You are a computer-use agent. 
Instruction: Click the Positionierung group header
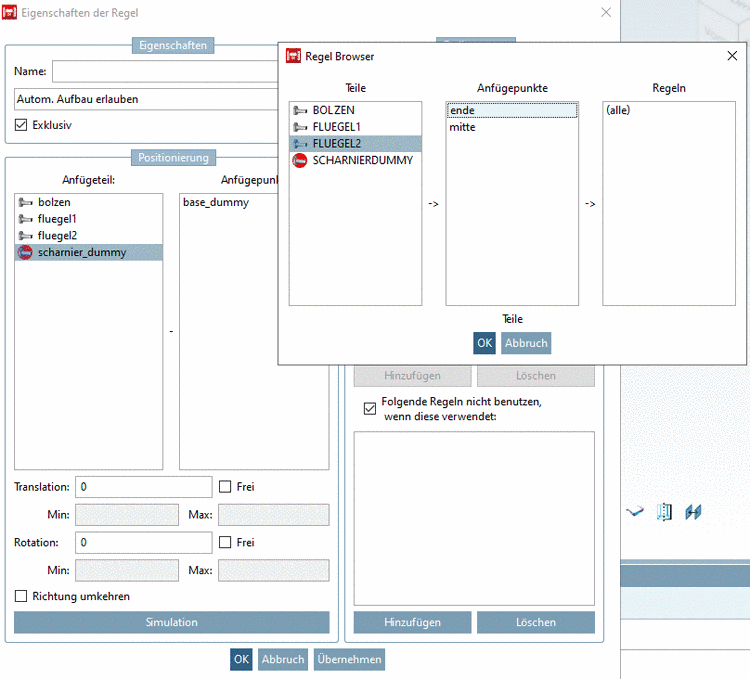[173, 158]
